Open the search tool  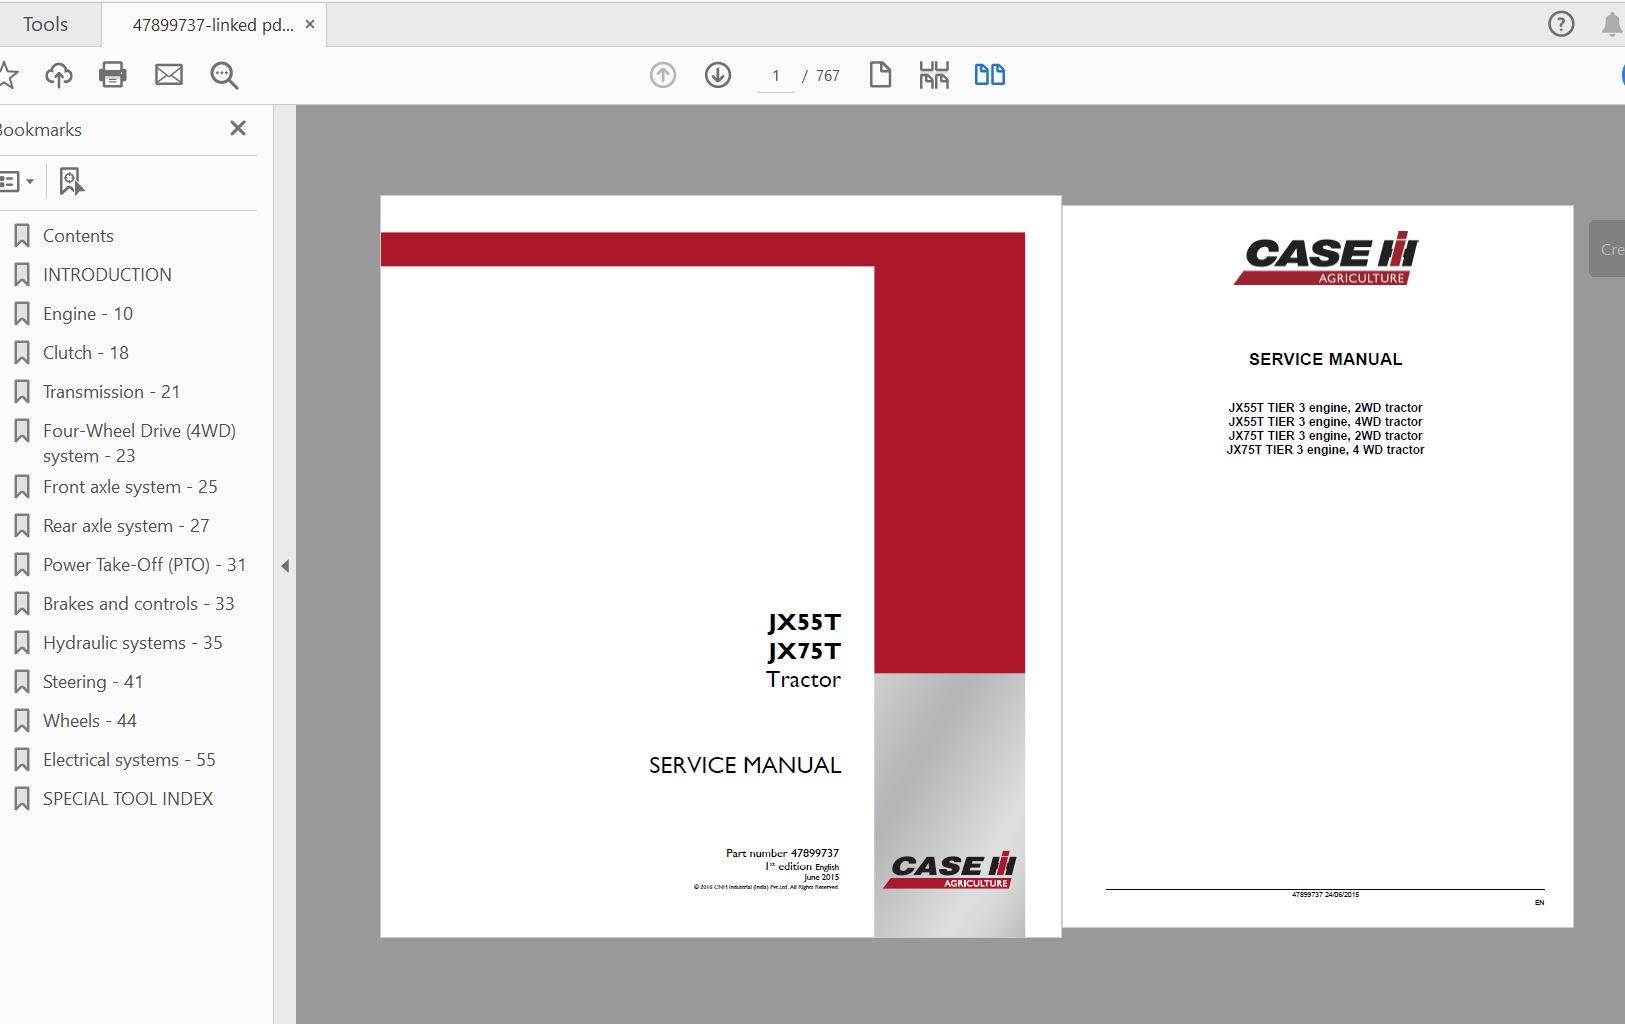224,74
